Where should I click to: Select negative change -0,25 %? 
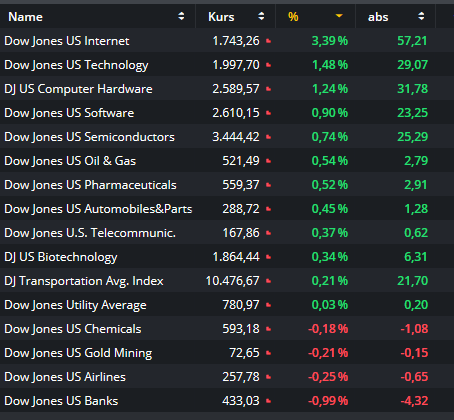tap(328, 377)
